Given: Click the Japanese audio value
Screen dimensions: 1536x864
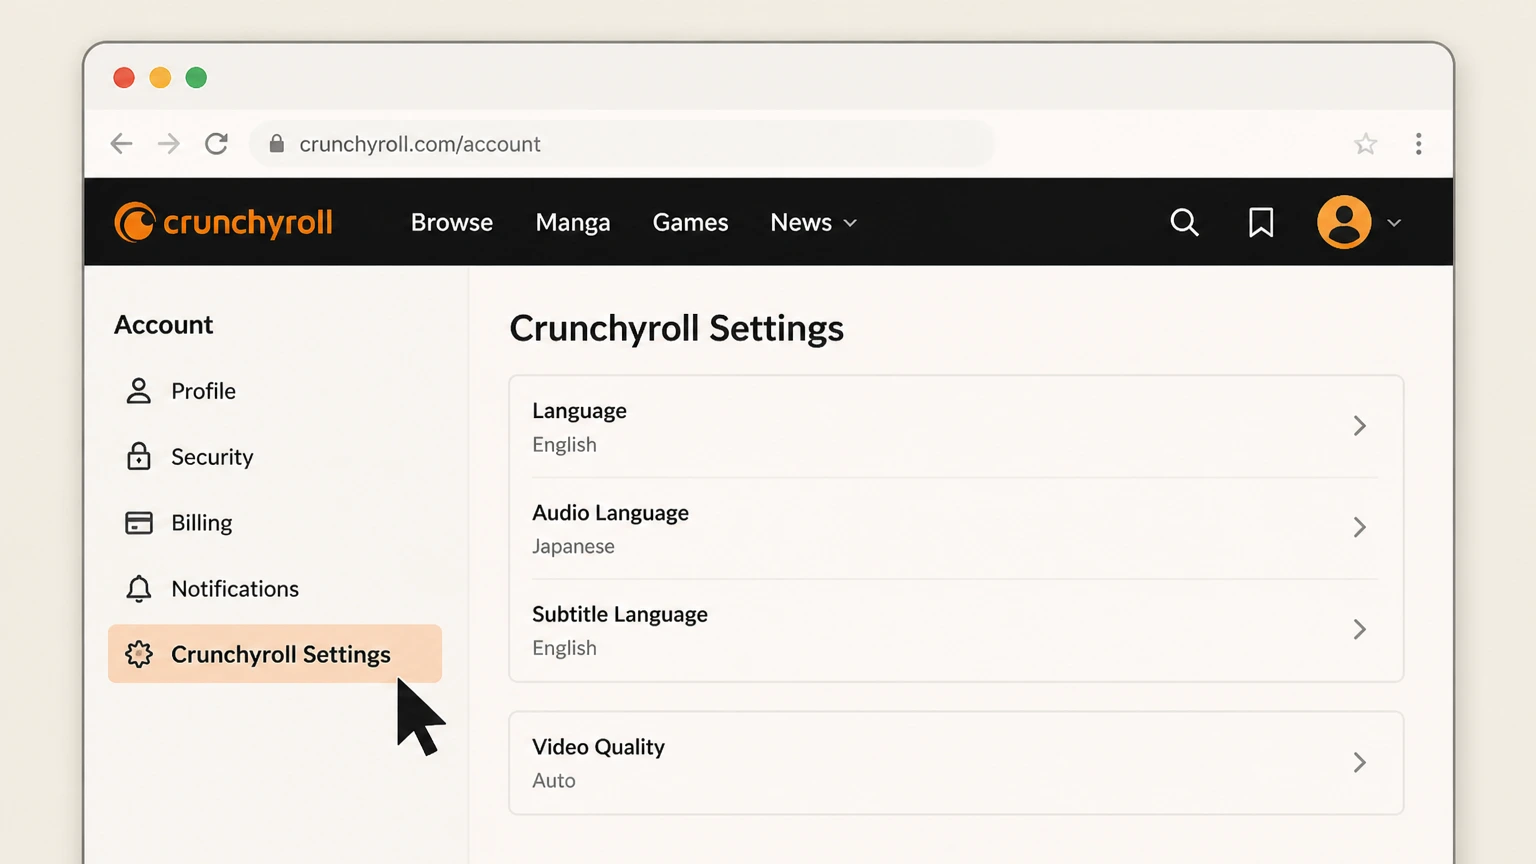Looking at the screenshot, I should [x=573, y=547].
